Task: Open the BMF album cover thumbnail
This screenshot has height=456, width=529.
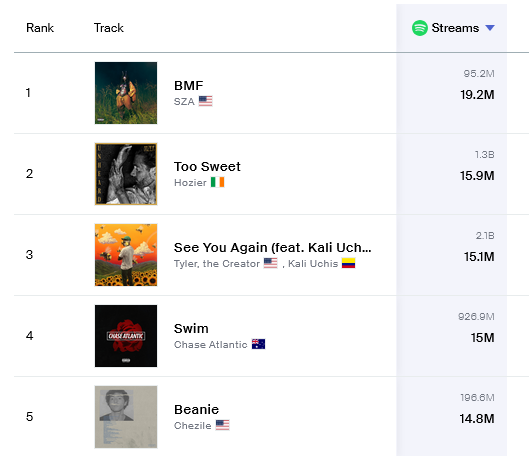Action: click(x=126, y=93)
